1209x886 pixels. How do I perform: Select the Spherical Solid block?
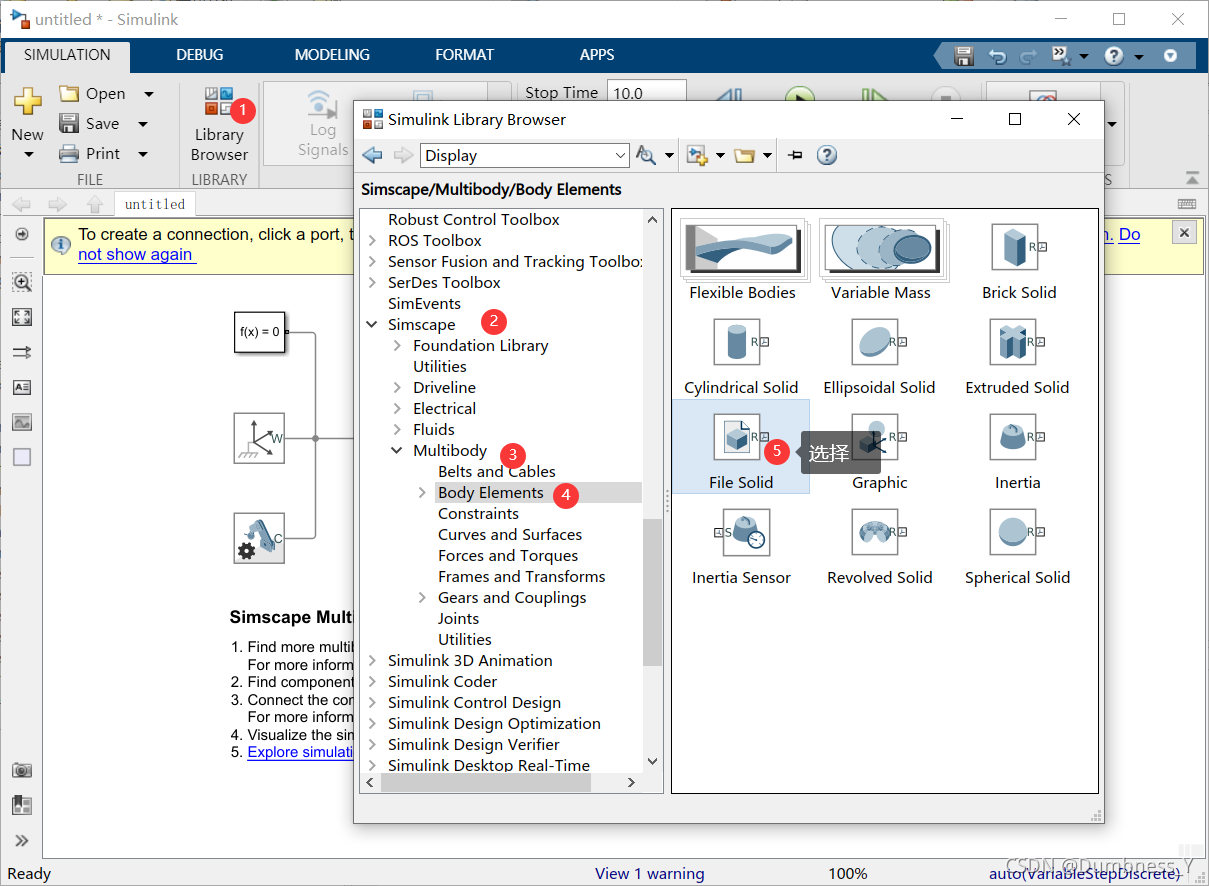[1018, 546]
